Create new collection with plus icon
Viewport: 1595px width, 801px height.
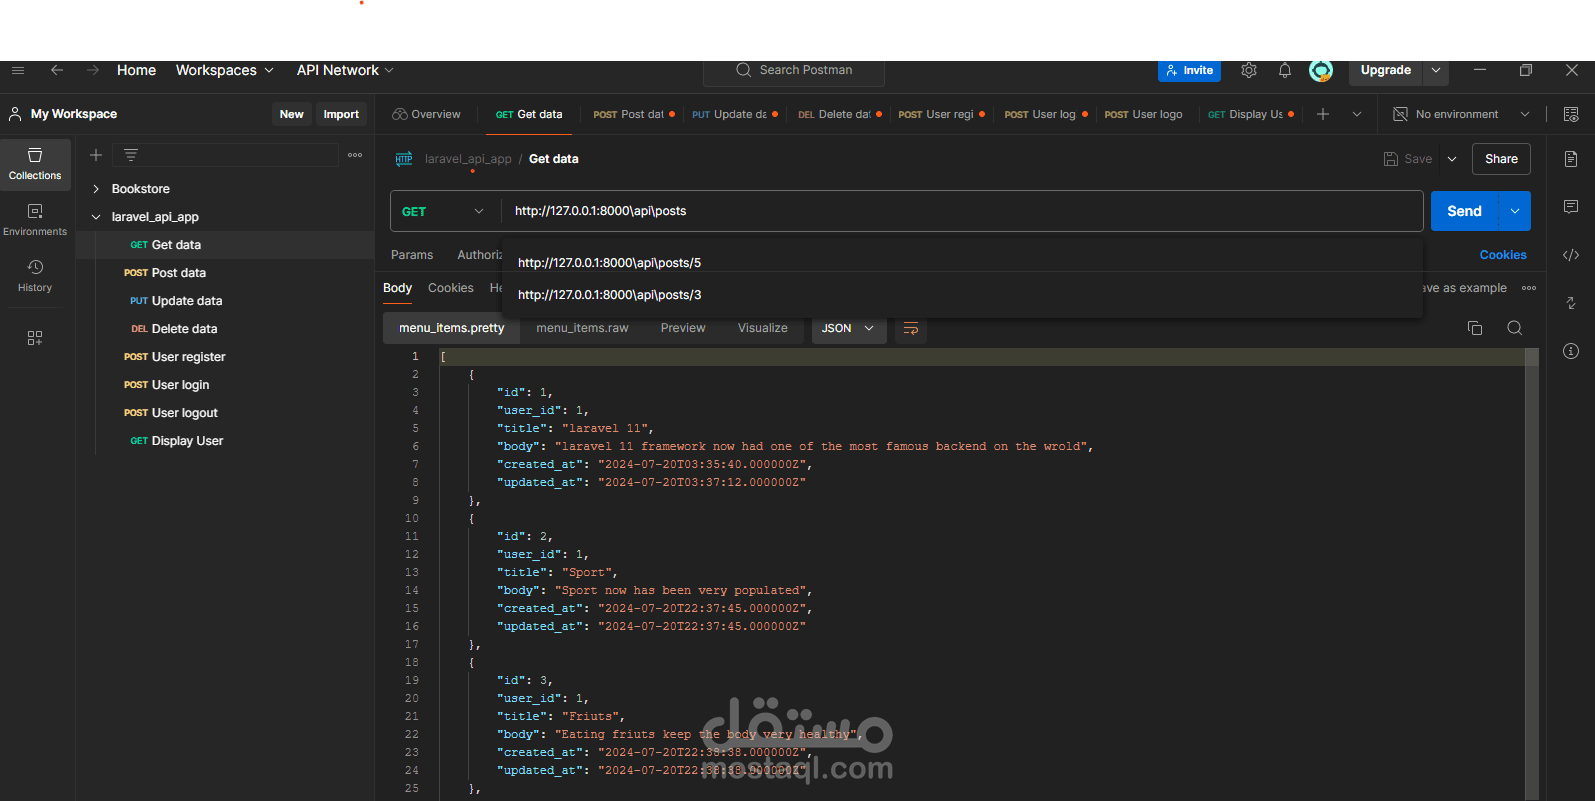tap(96, 155)
